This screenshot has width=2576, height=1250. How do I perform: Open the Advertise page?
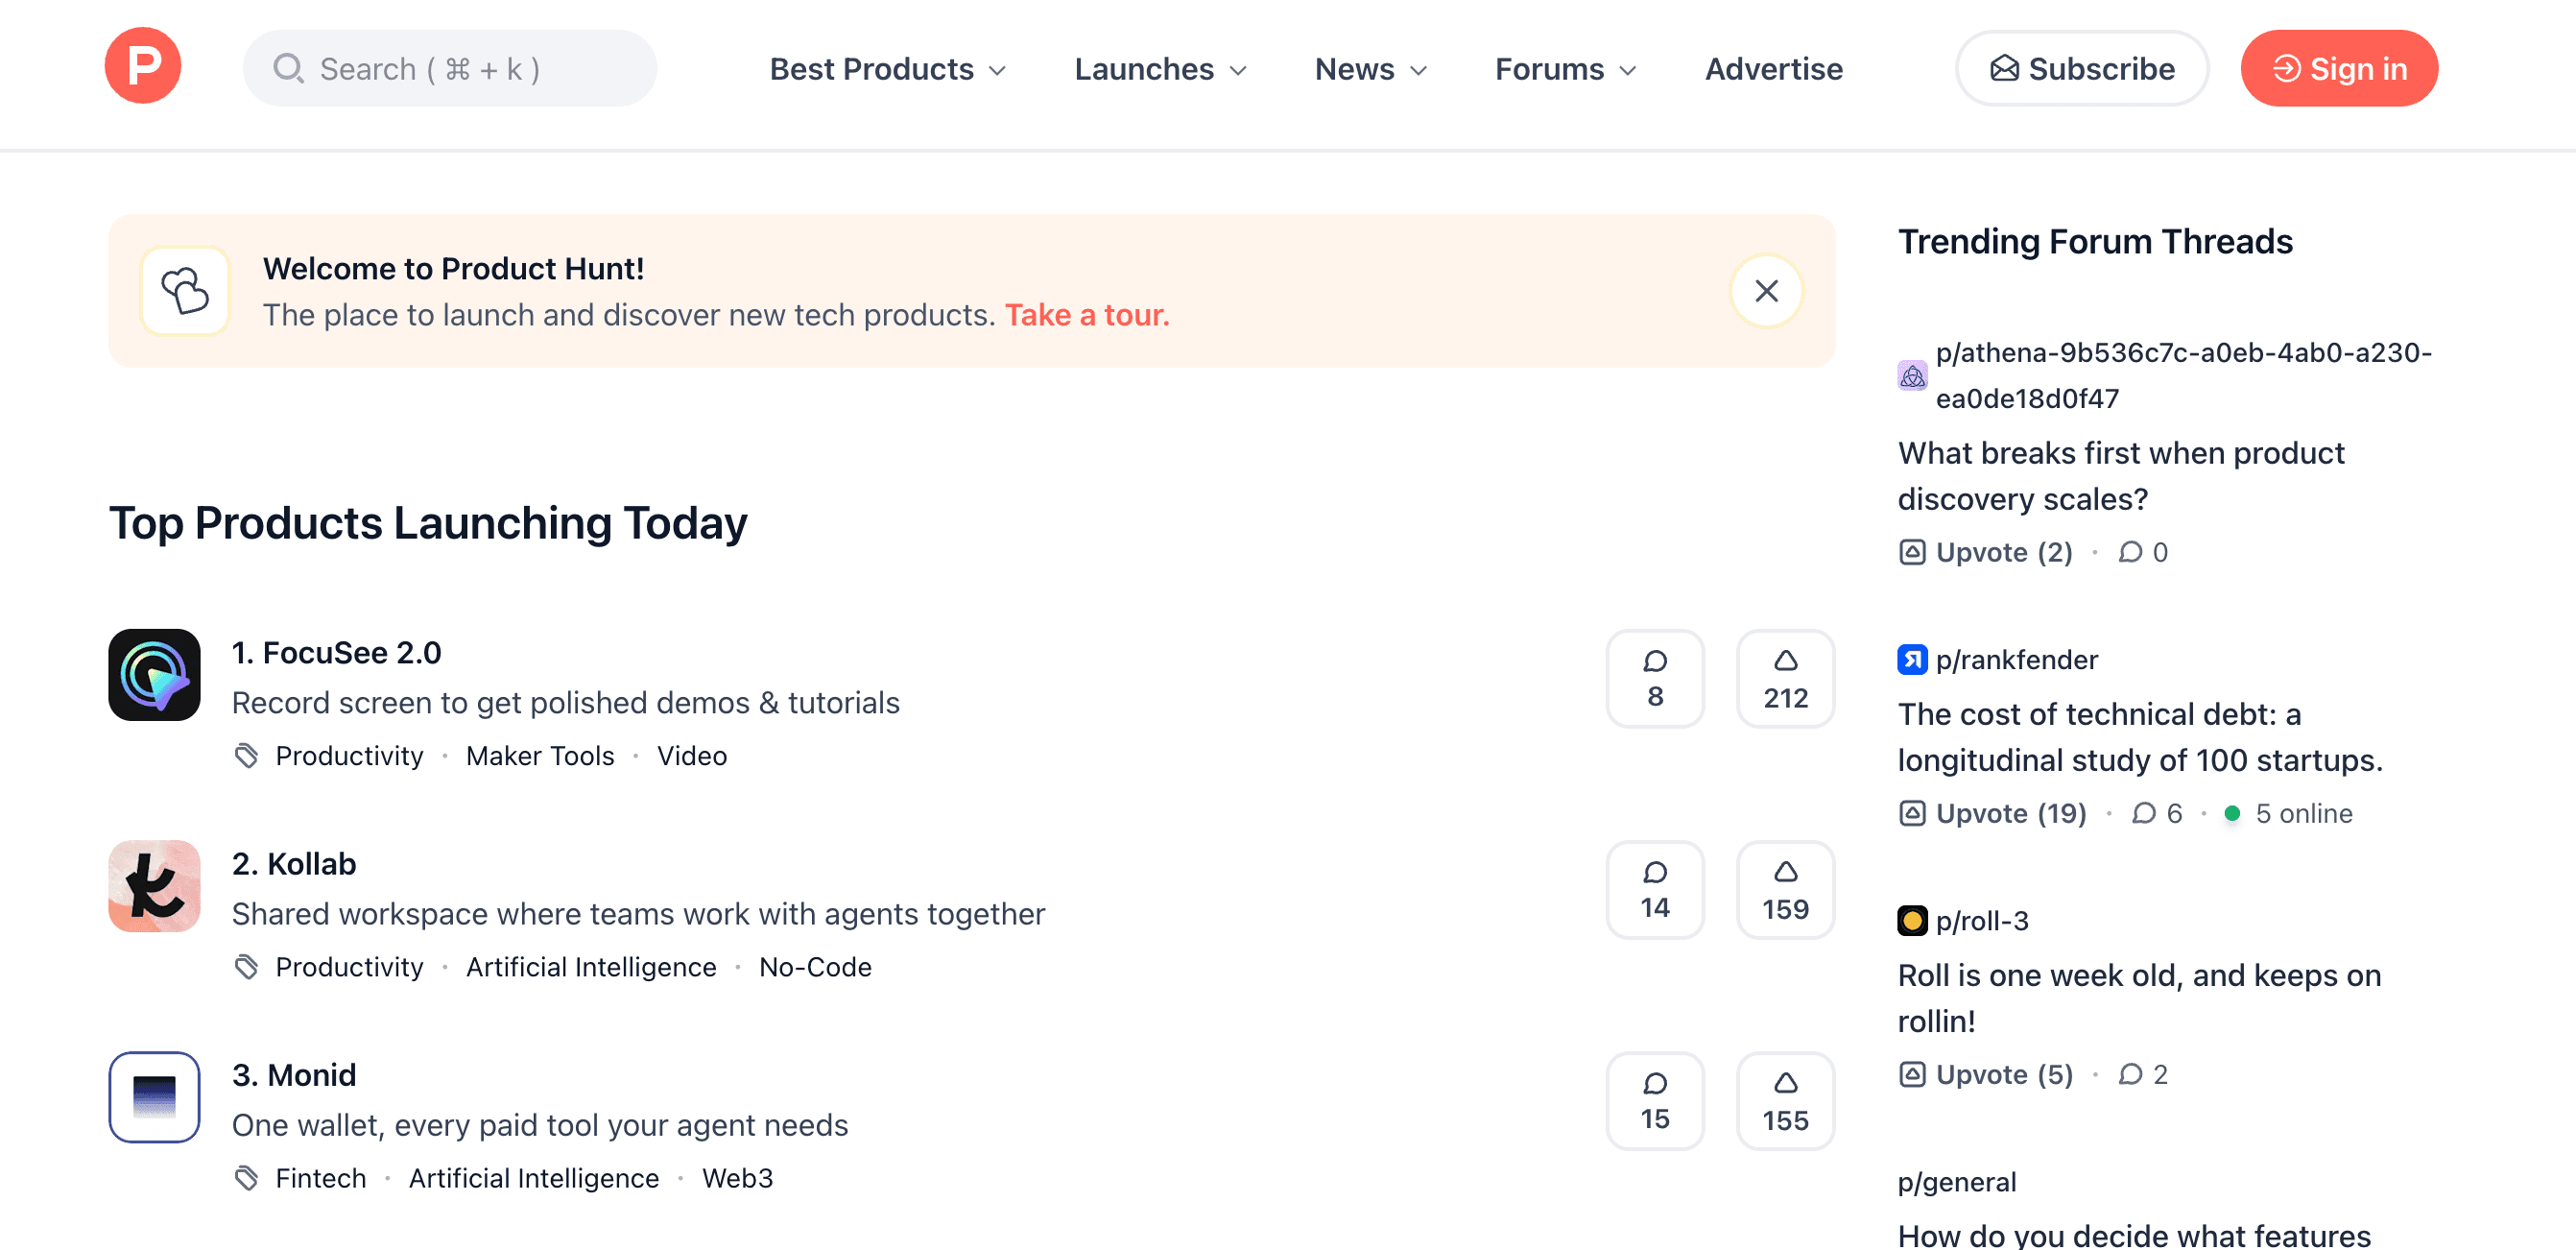(1773, 69)
